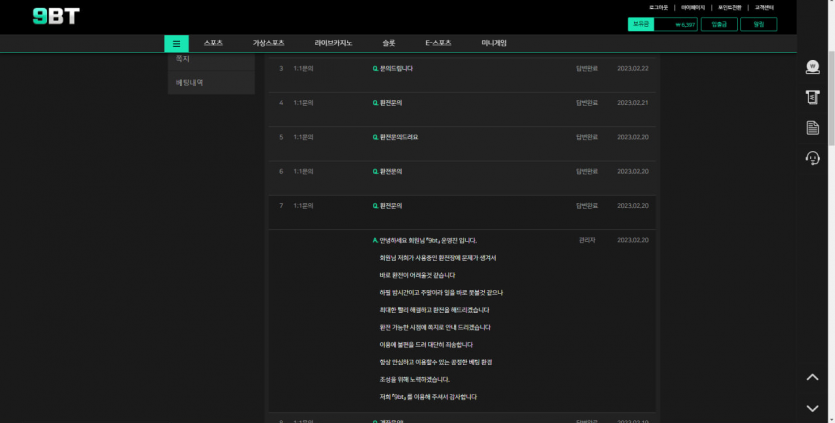Open the green hamburger menu
This screenshot has width=835, height=423.
click(x=176, y=44)
